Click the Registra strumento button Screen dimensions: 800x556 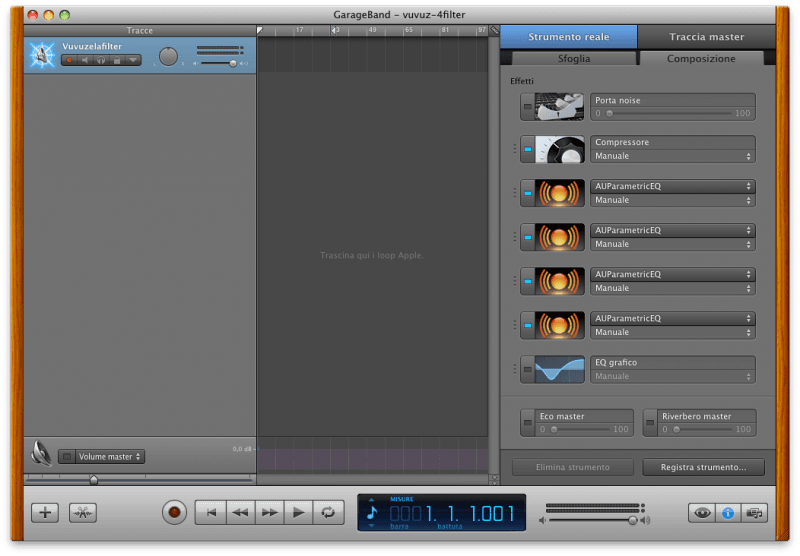(x=703, y=467)
